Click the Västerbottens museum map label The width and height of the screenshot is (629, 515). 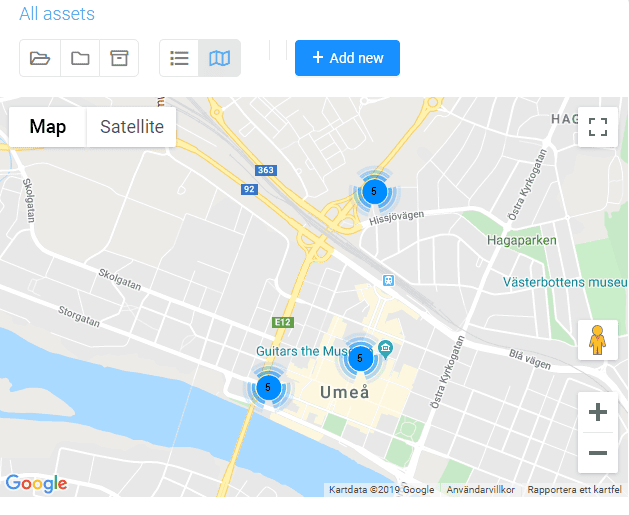pyautogui.click(x=566, y=282)
